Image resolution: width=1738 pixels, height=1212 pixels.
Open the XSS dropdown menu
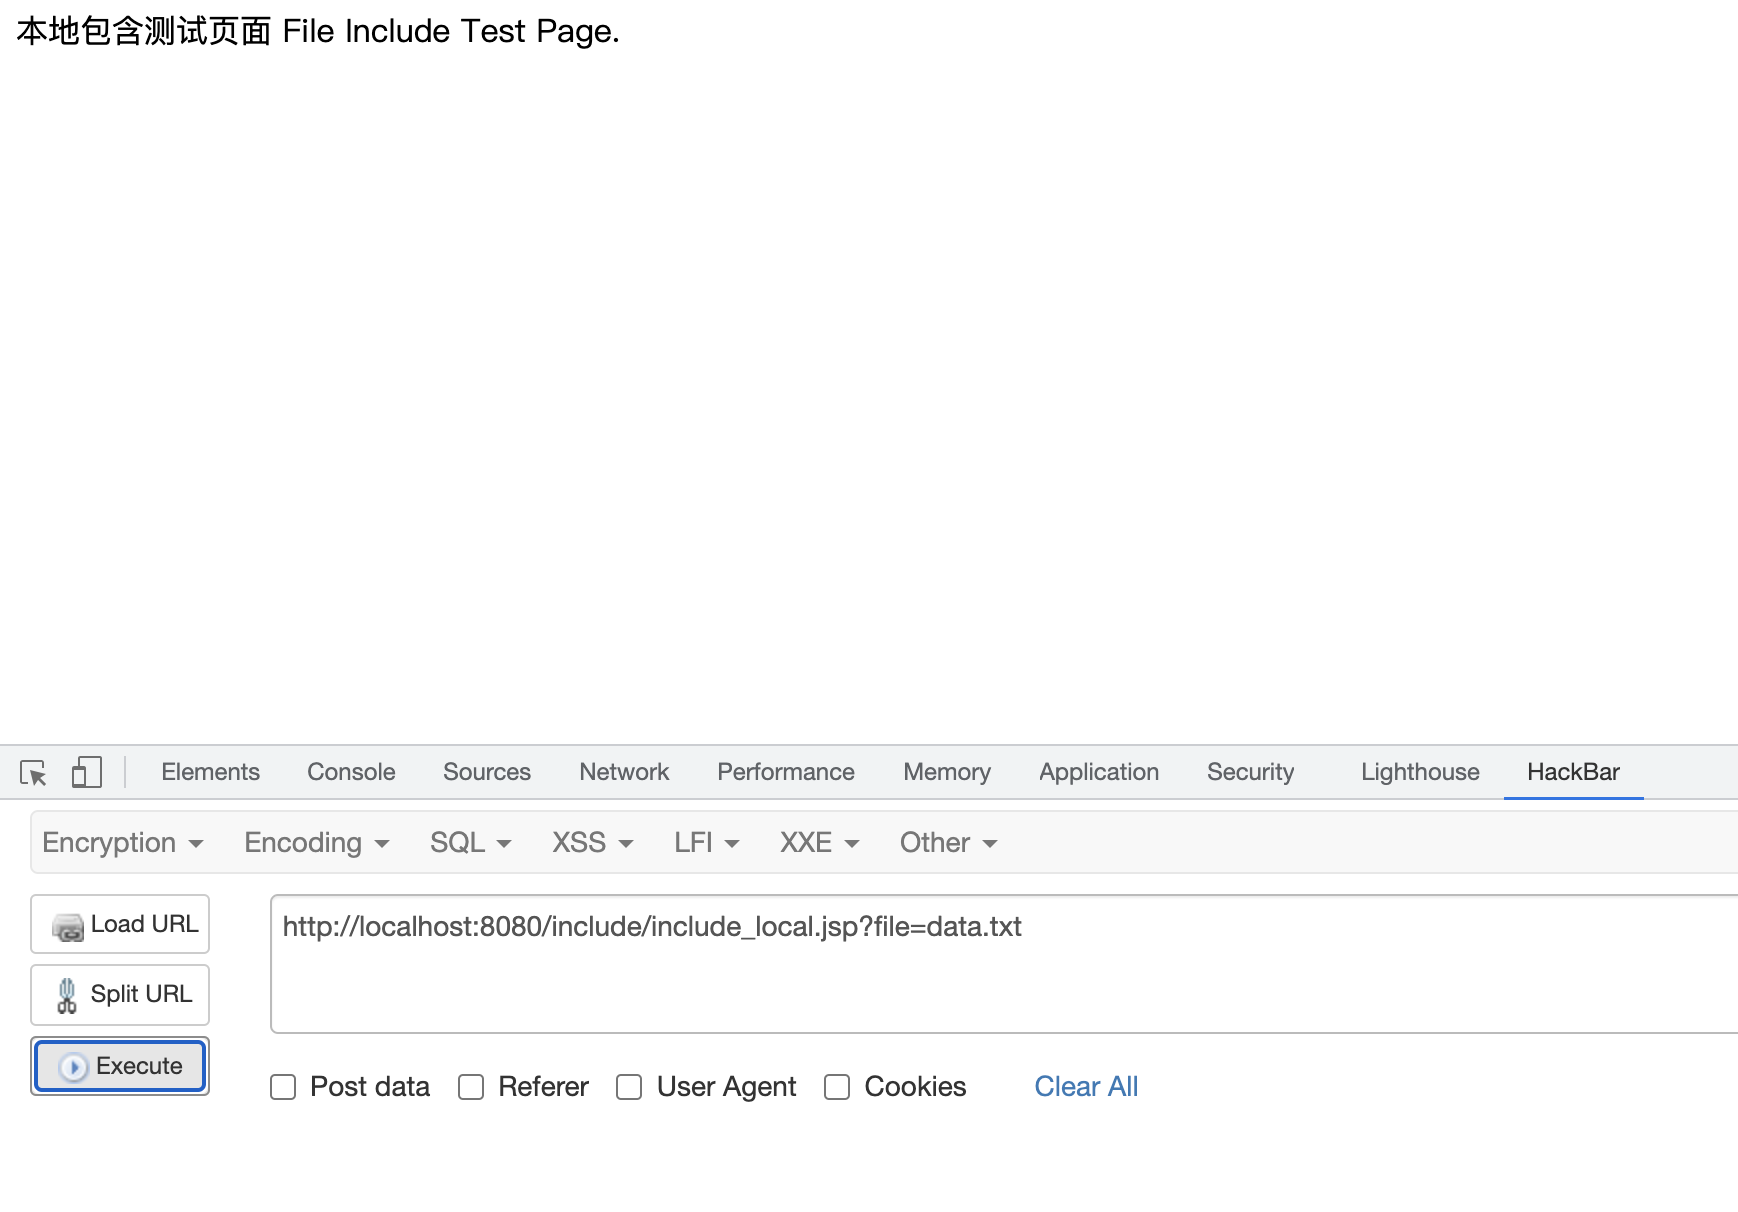point(592,843)
